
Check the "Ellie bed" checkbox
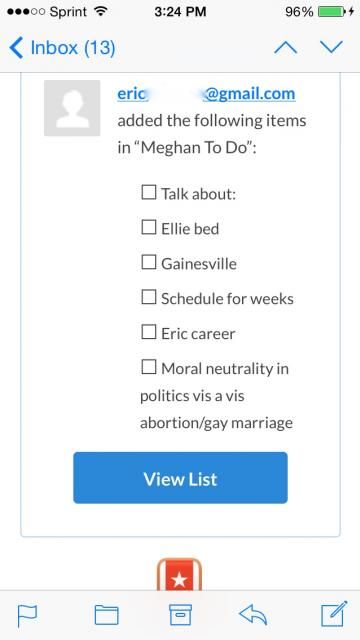click(x=149, y=227)
